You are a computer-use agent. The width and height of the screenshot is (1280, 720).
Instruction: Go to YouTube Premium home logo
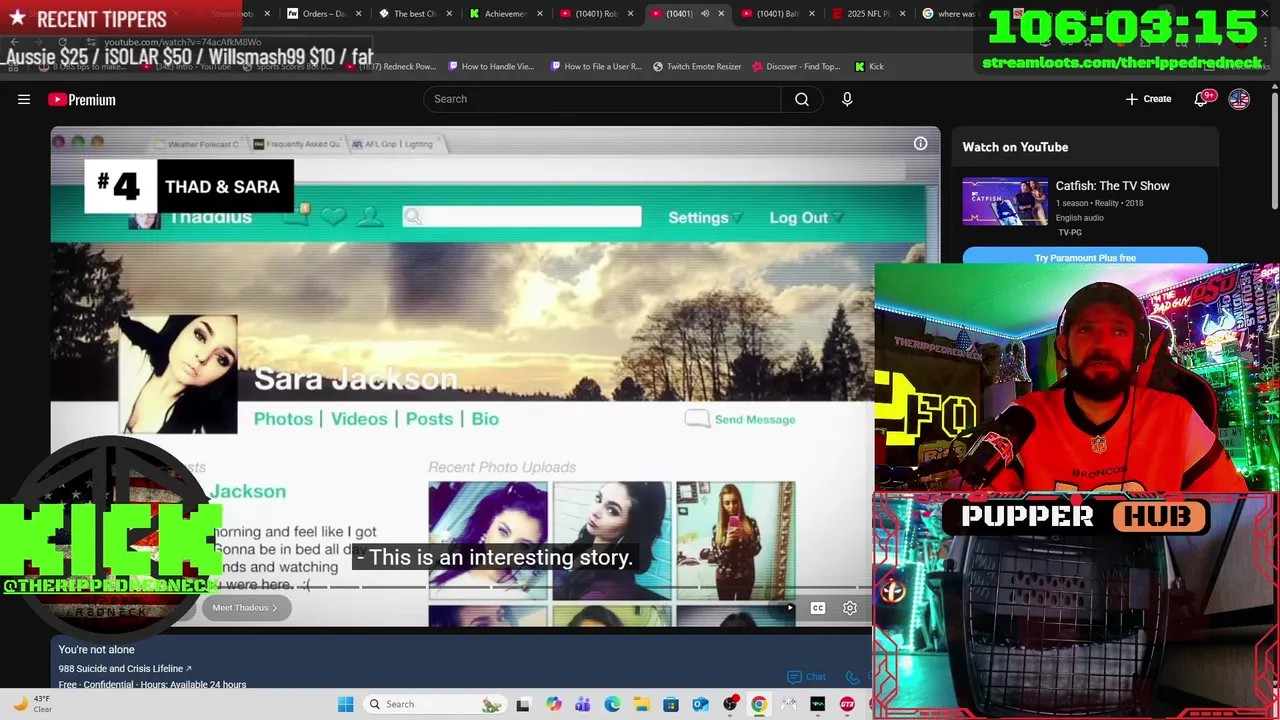click(x=82, y=99)
